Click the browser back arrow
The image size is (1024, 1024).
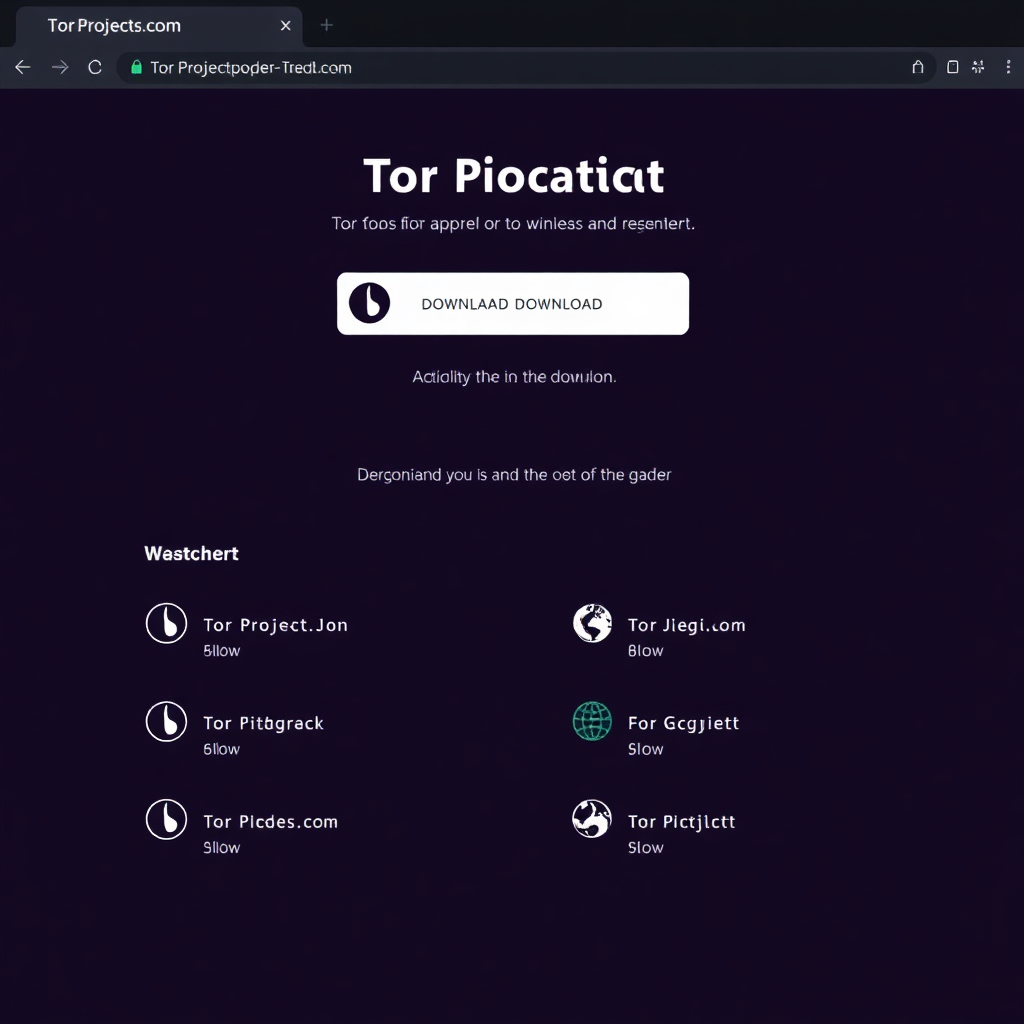[23, 67]
